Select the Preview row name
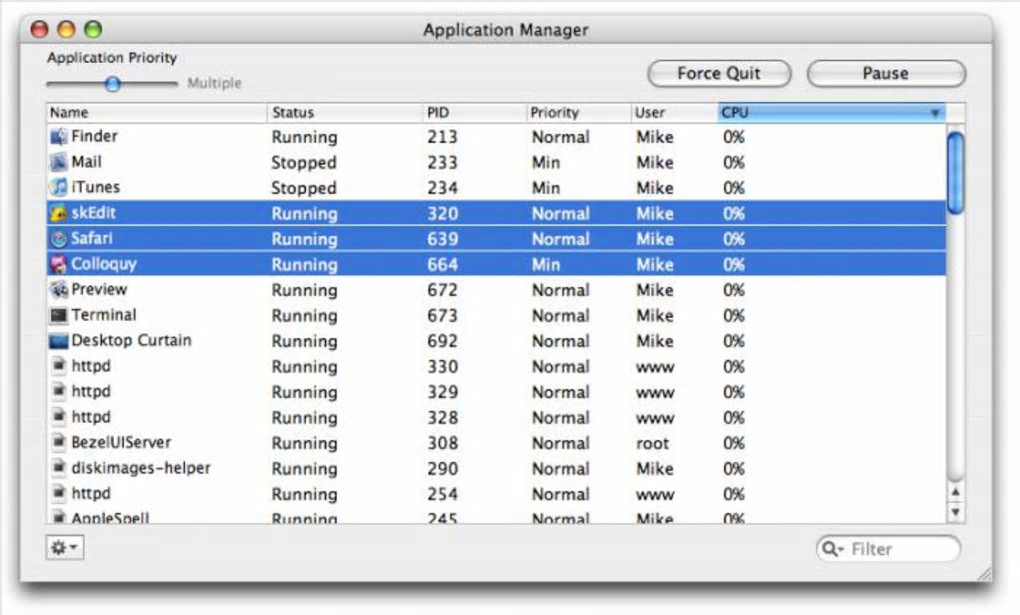The image size is (1020, 615). (x=99, y=289)
